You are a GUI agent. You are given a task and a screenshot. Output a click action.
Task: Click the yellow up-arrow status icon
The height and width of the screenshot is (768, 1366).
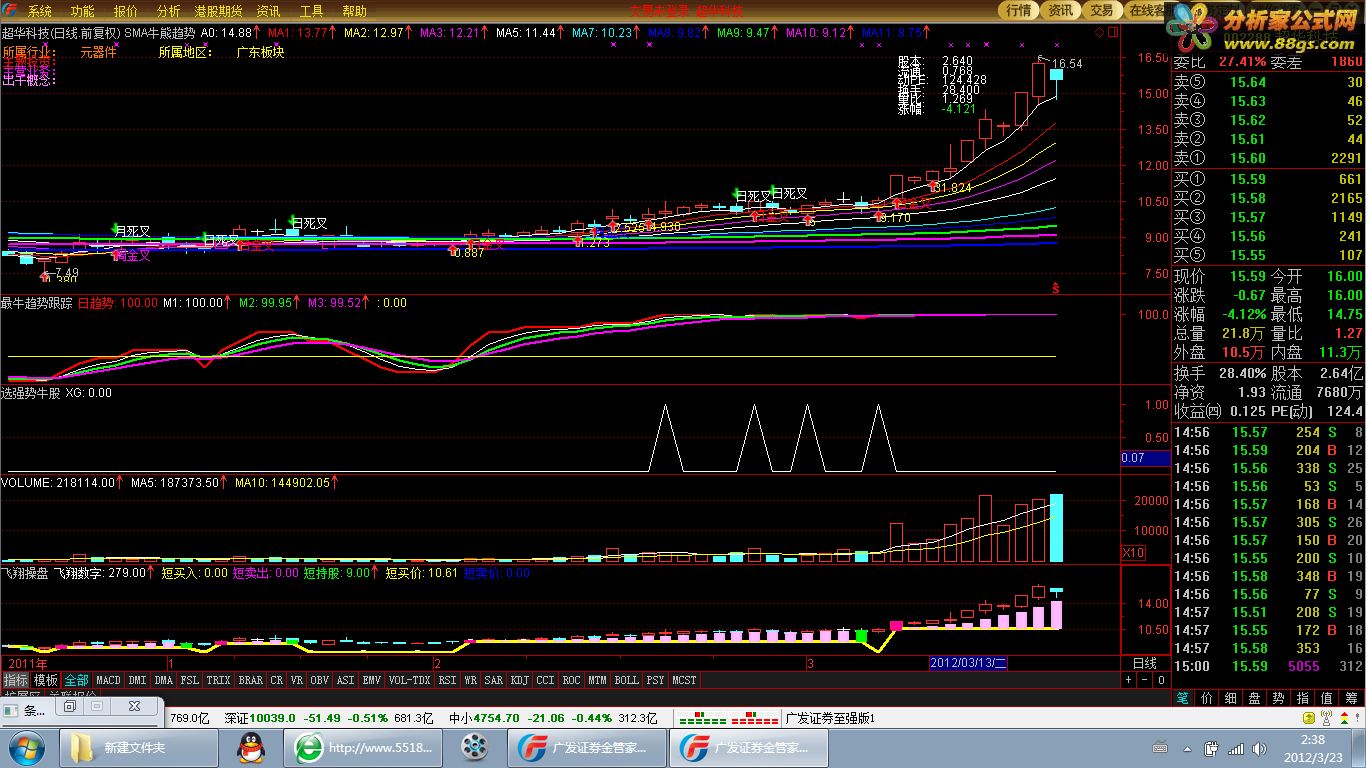[x=1309, y=718]
